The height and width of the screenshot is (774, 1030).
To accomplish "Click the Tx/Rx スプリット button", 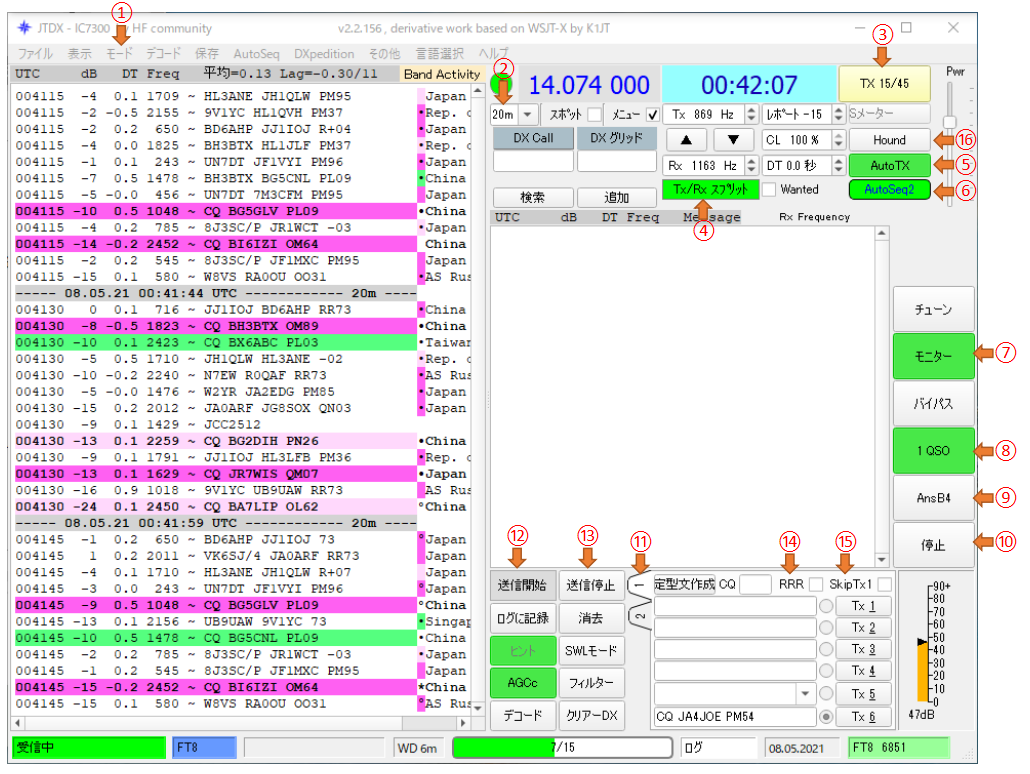I will pos(711,189).
